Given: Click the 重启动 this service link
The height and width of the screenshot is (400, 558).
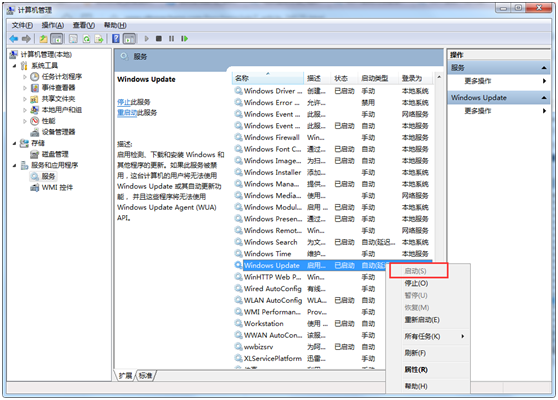Looking at the screenshot, I should click(127, 113).
